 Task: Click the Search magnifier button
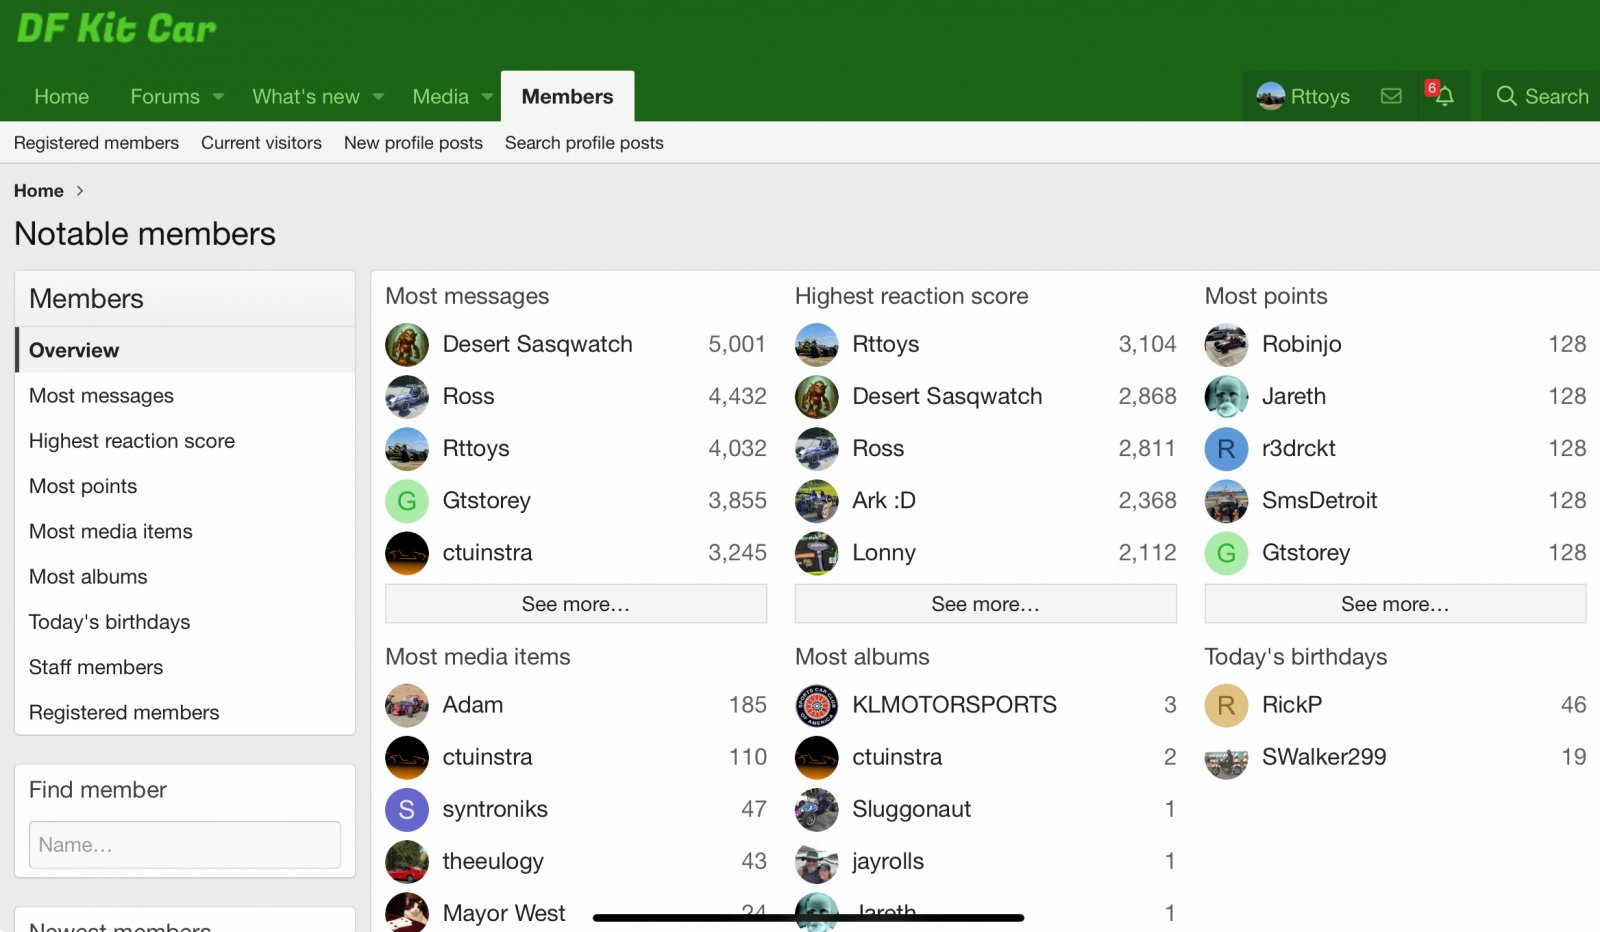click(x=1542, y=96)
